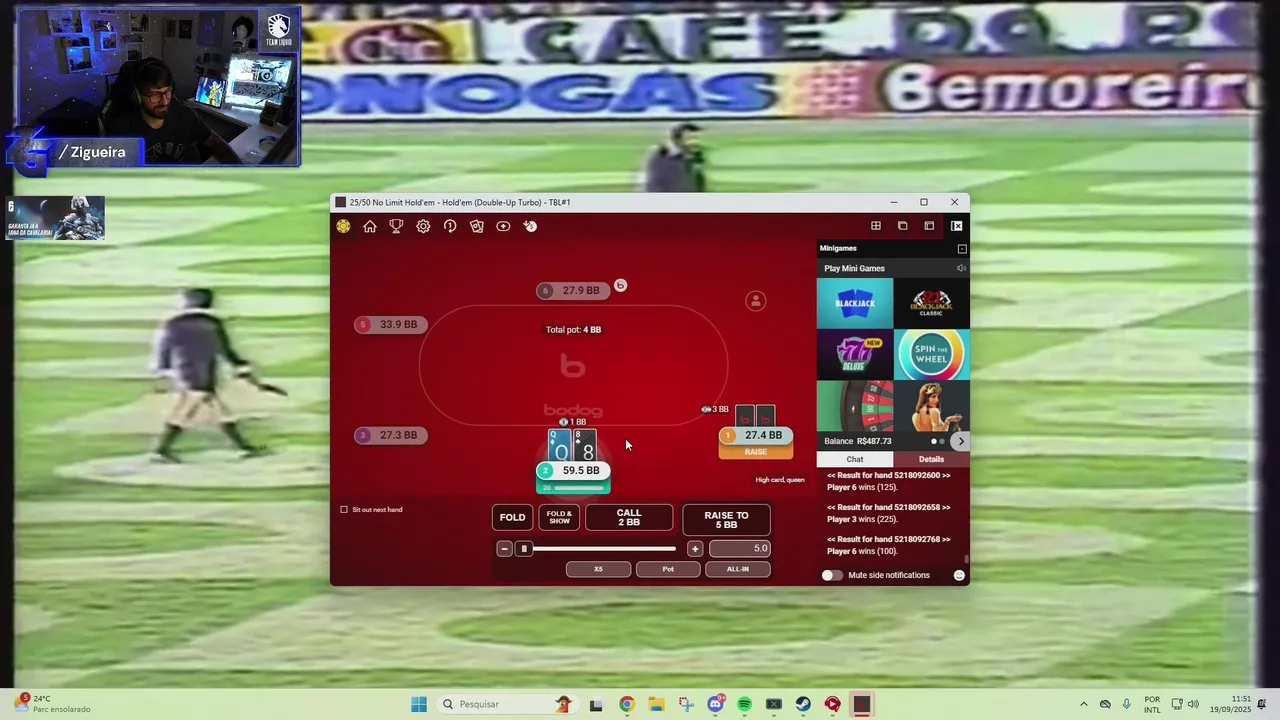Open the 777 Deluxe slot mini game
The height and width of the screenshot is (720, 1280).
tap(855, 354)
